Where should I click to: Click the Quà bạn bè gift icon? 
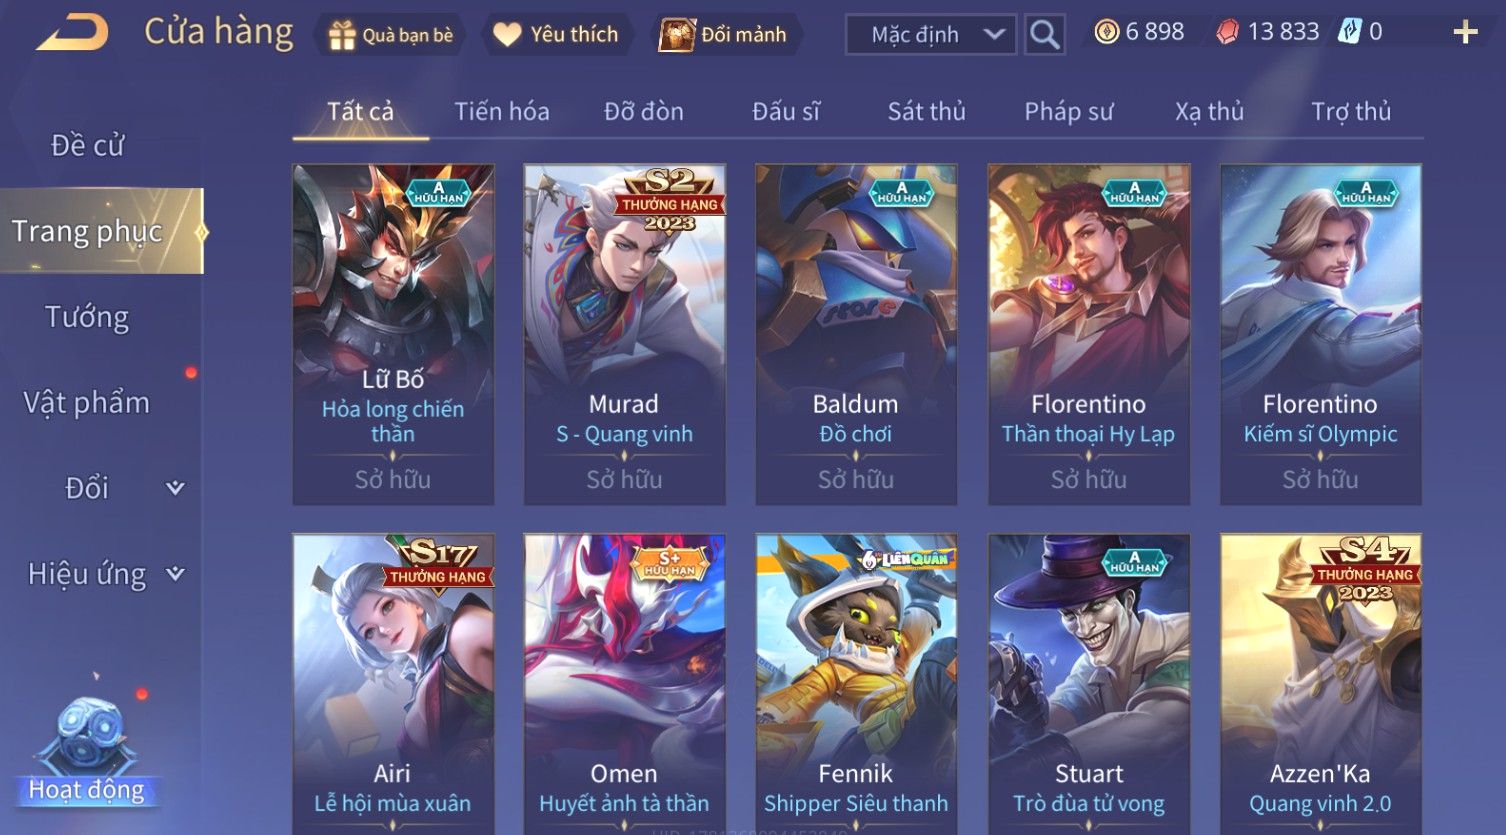tap(342, 35)
